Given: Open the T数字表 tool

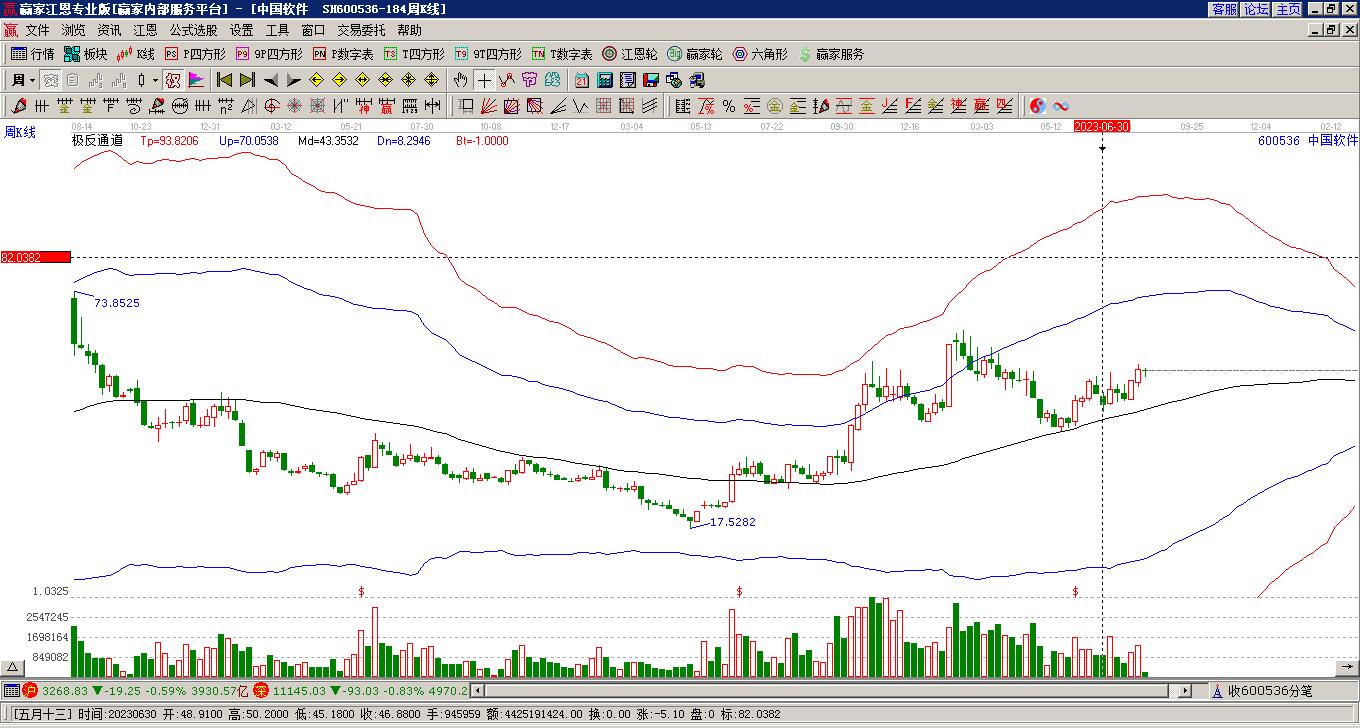Looking at the screenshot, I should tap(562, 54).
